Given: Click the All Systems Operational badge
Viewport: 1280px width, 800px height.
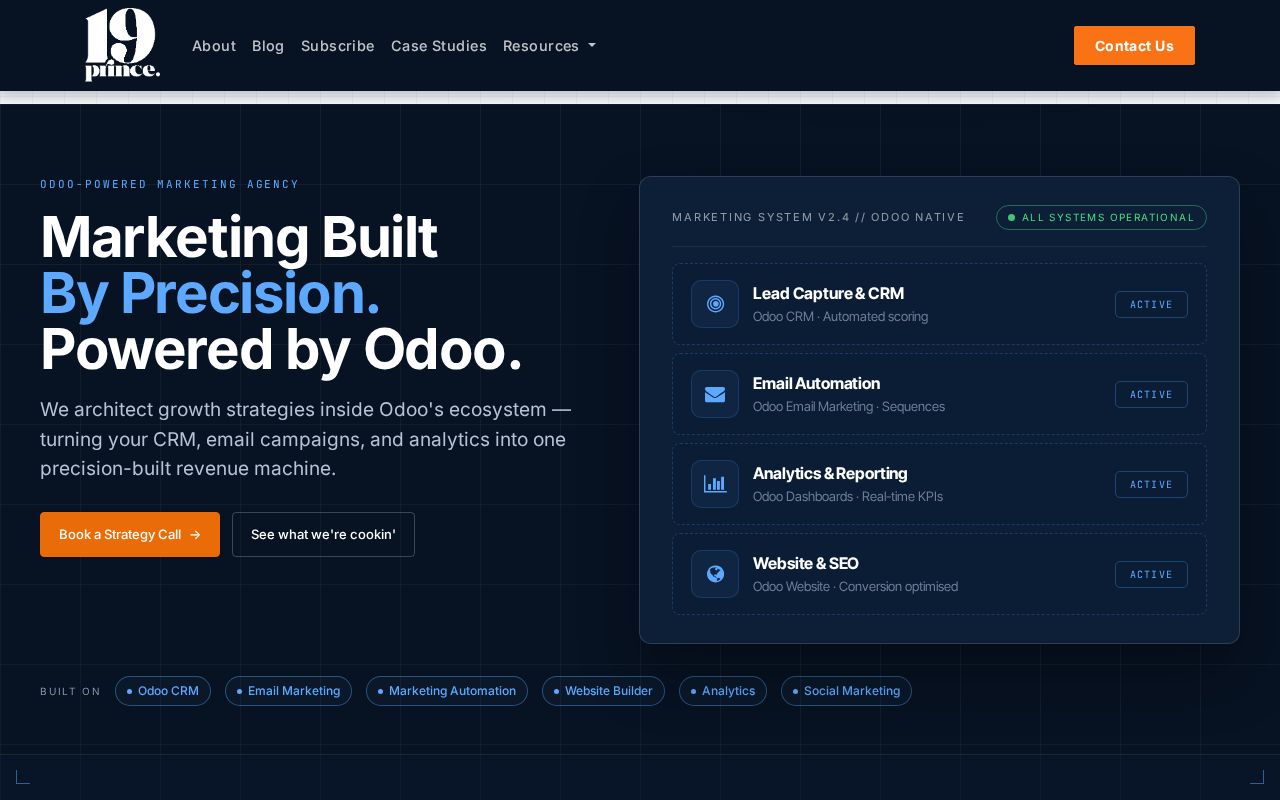Looking at the screenshot, I should [1101, 217].
